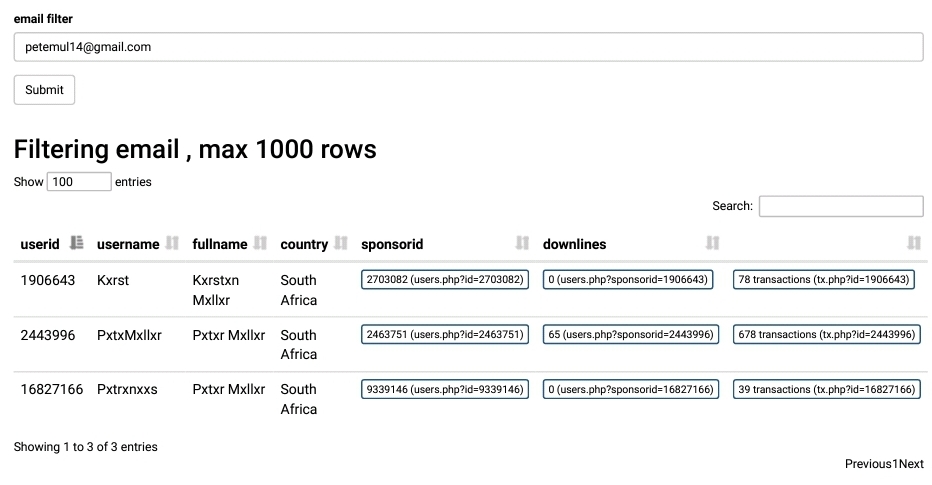Sort by fullname using its sort icon
Viewport: 932px width, 485px height.
pyautogui.click(x=260, y=243)
